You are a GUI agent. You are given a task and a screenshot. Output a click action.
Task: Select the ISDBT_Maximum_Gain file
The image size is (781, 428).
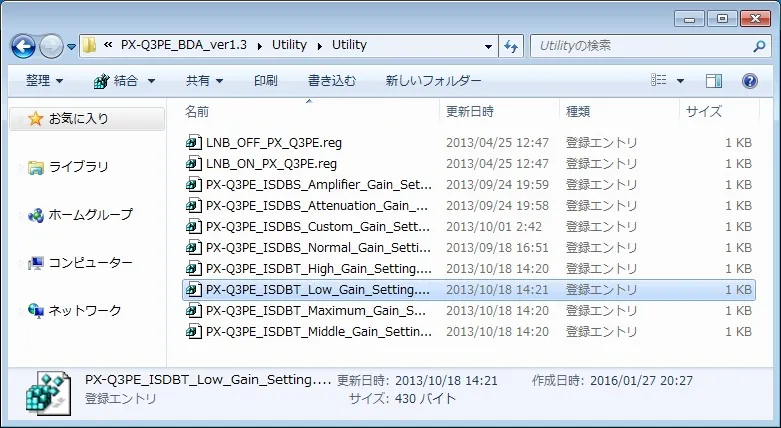pyautogui.click(x=316, y=310)
